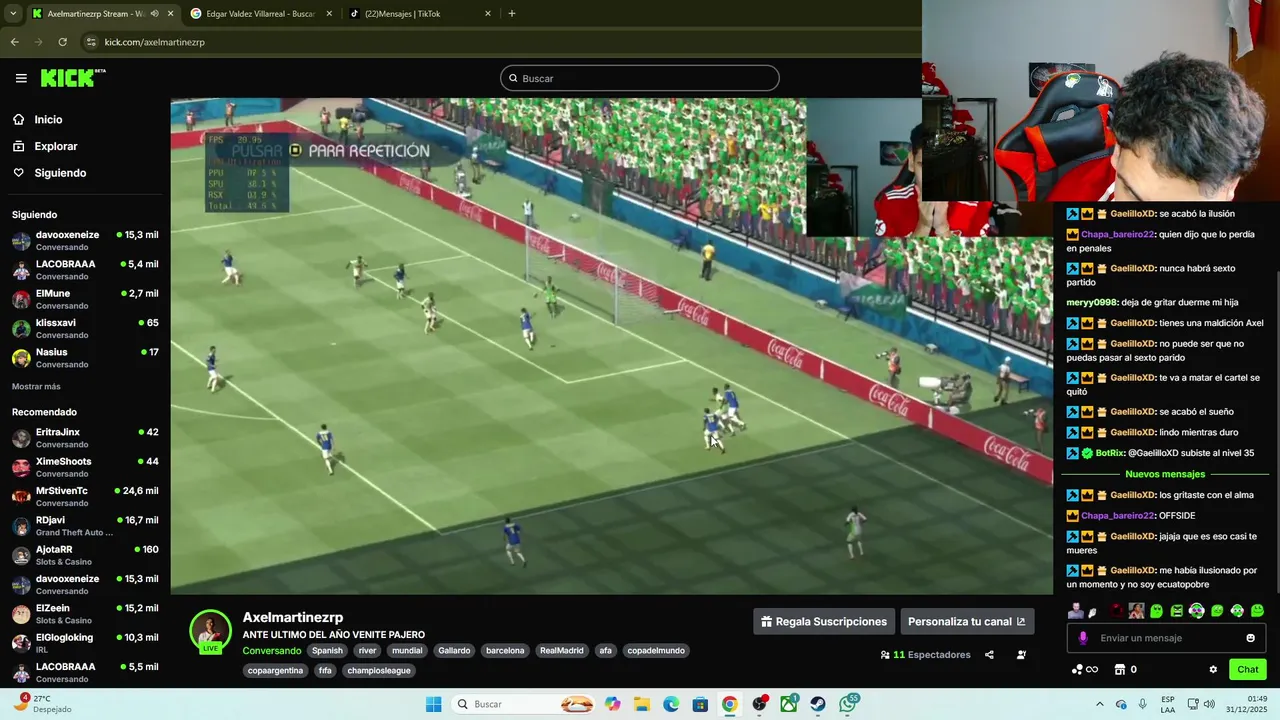Viewport: 1280px width, 720px height.
Task: Go to Inicio in the sidebar
Action: tap(48, 120)
